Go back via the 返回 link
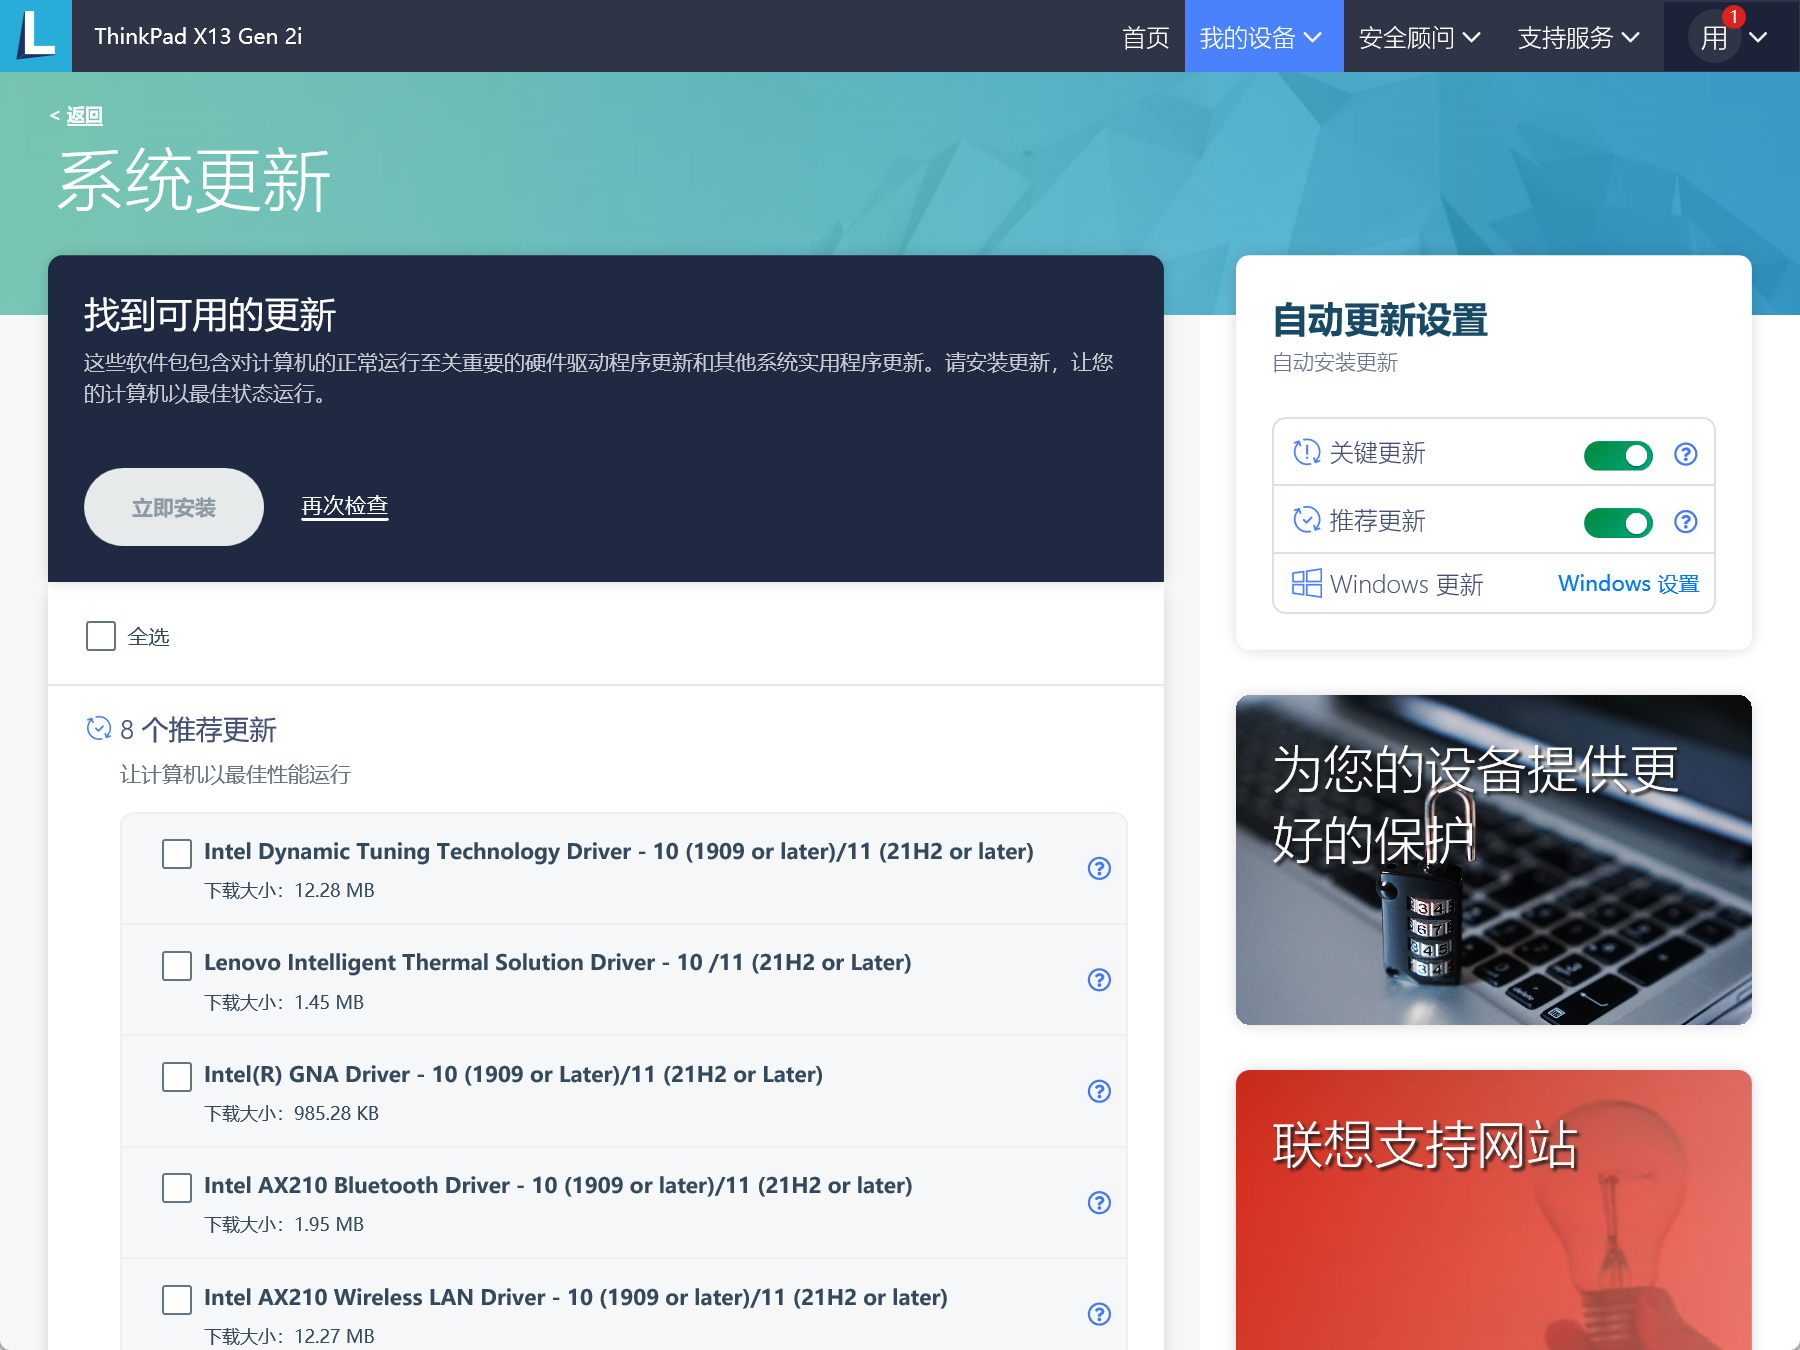 (84, 115)
